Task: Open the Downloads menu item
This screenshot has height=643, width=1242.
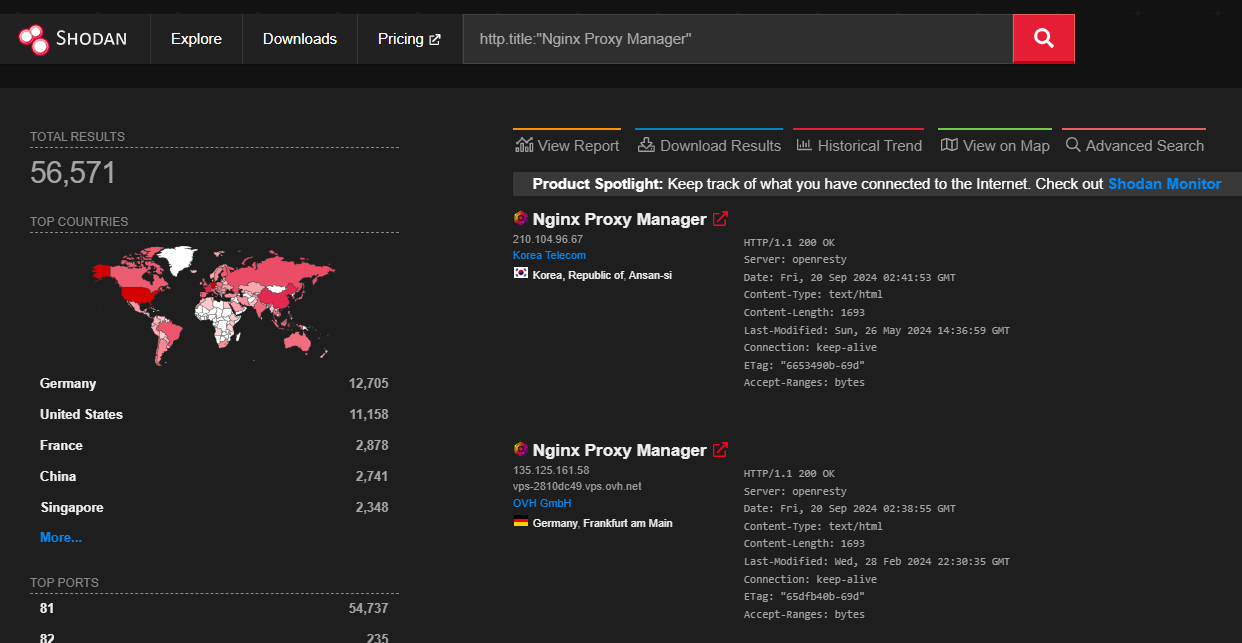Action: (300, 39)
